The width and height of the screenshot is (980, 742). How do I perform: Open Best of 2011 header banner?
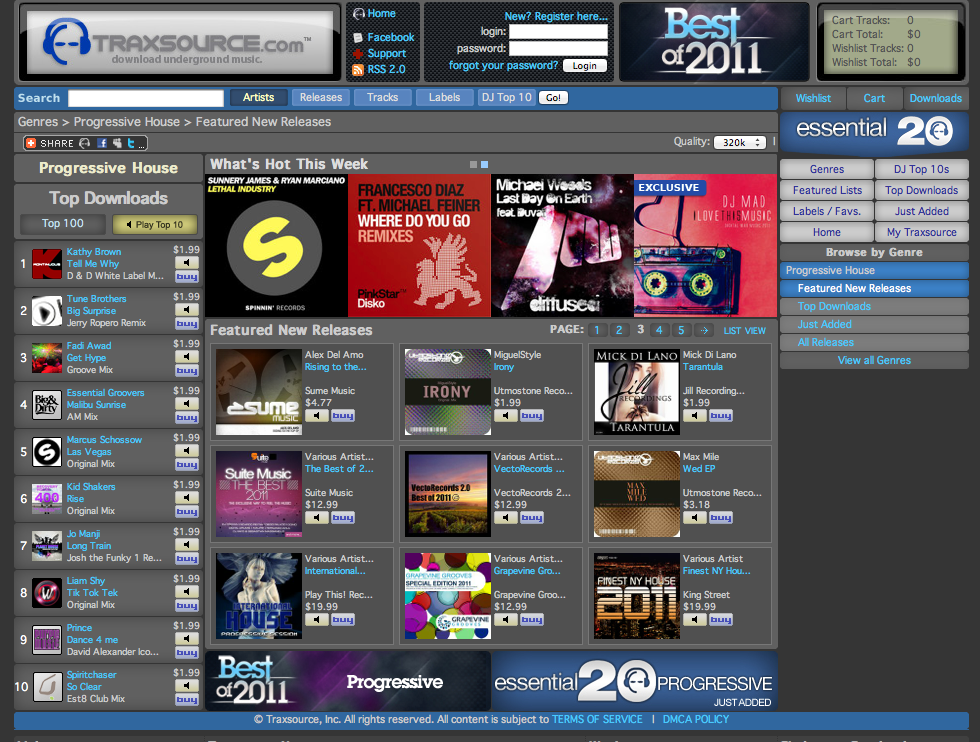click(714, 42)
